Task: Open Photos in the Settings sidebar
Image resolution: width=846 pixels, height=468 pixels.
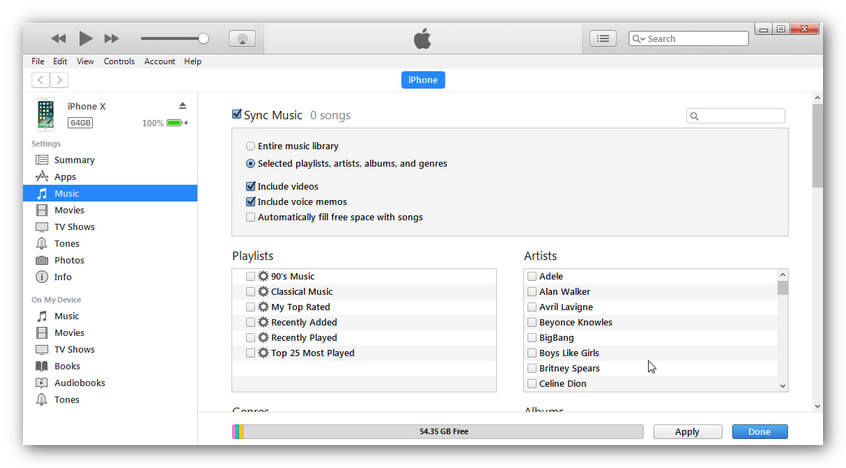Action: [69, 260]
